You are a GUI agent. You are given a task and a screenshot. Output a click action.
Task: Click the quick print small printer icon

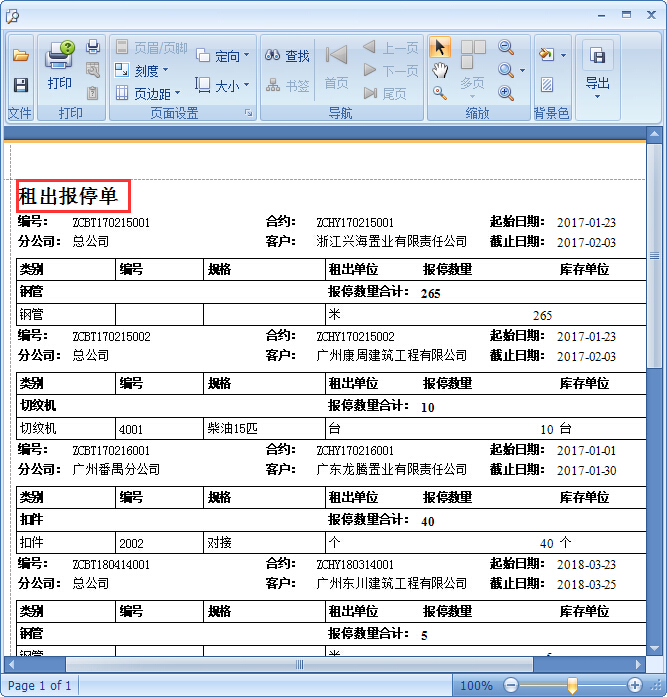93,47
